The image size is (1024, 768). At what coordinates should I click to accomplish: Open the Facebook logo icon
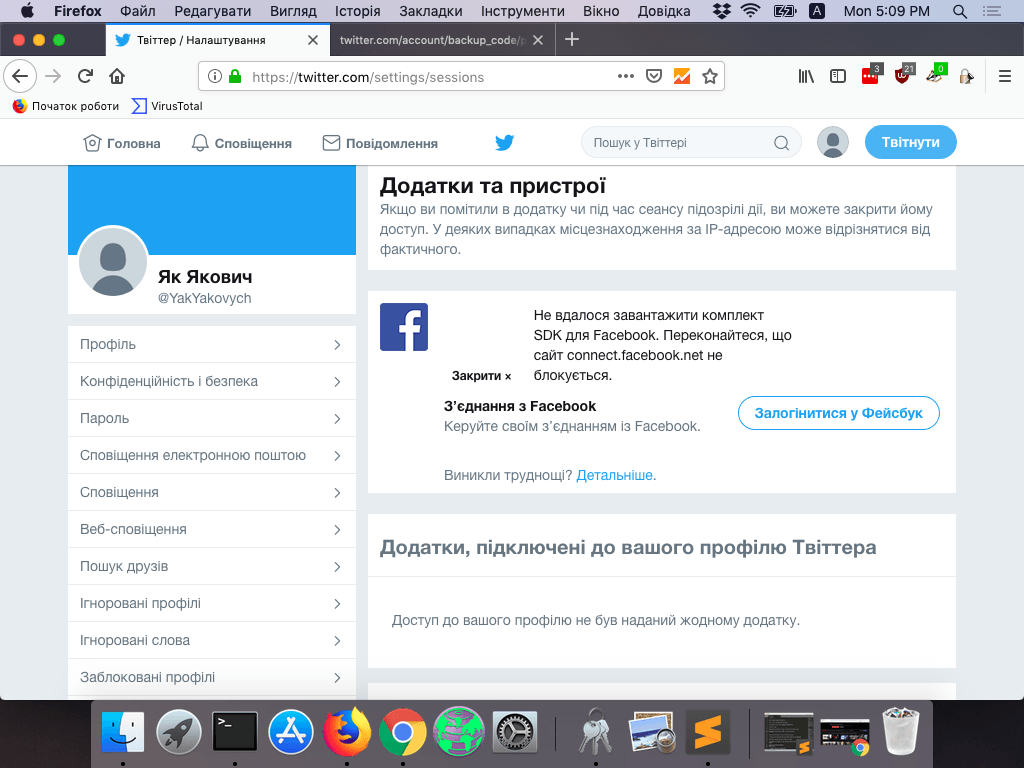click(x=404, y=327)
